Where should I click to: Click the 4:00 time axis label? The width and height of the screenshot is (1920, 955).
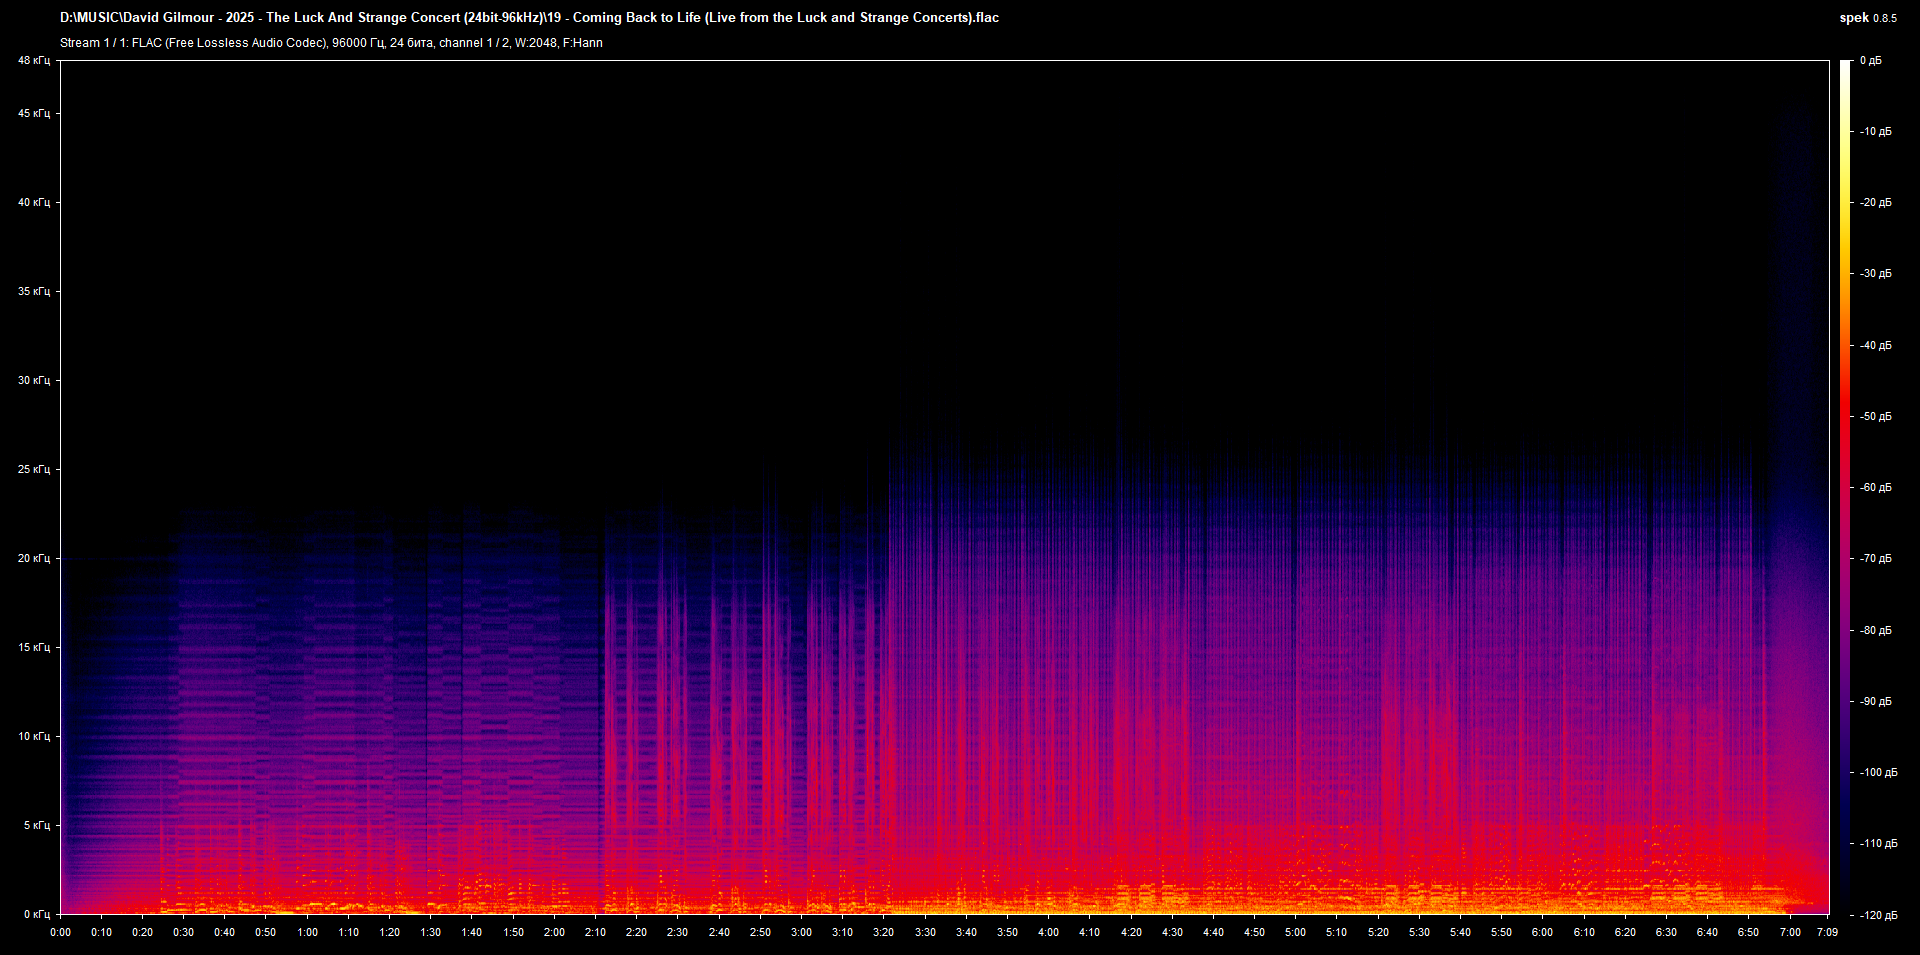coord(1048,932)
